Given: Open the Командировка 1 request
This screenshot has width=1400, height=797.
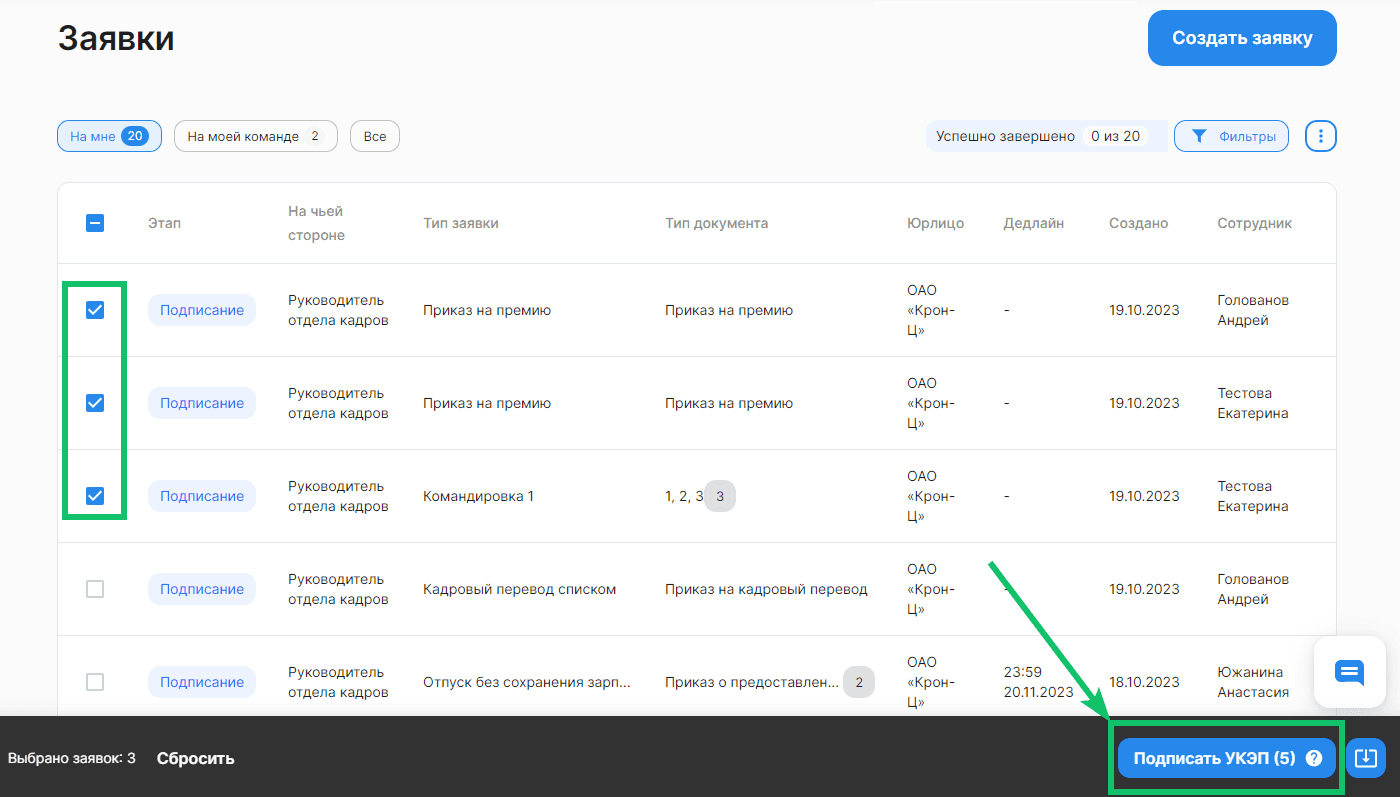Looking at the screenshot, I should 479,496.
